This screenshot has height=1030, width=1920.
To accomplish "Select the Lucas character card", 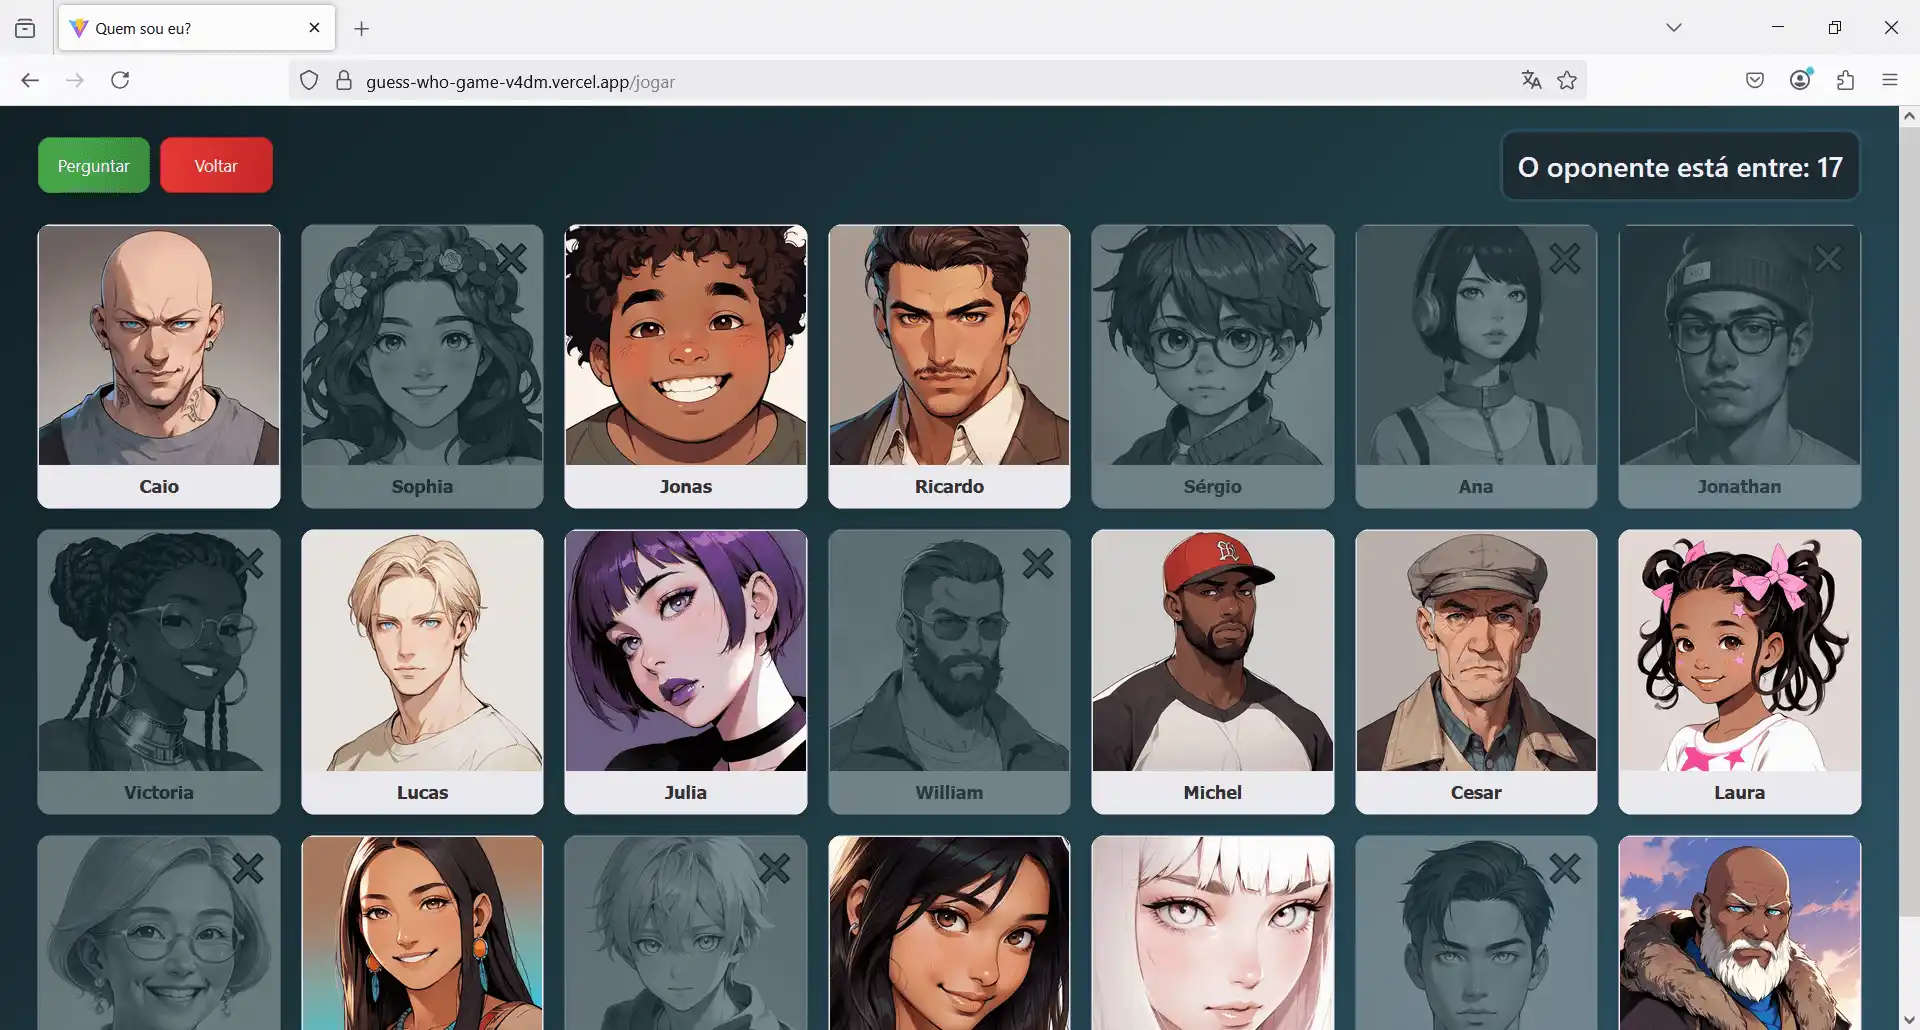I will pos(422,672).
